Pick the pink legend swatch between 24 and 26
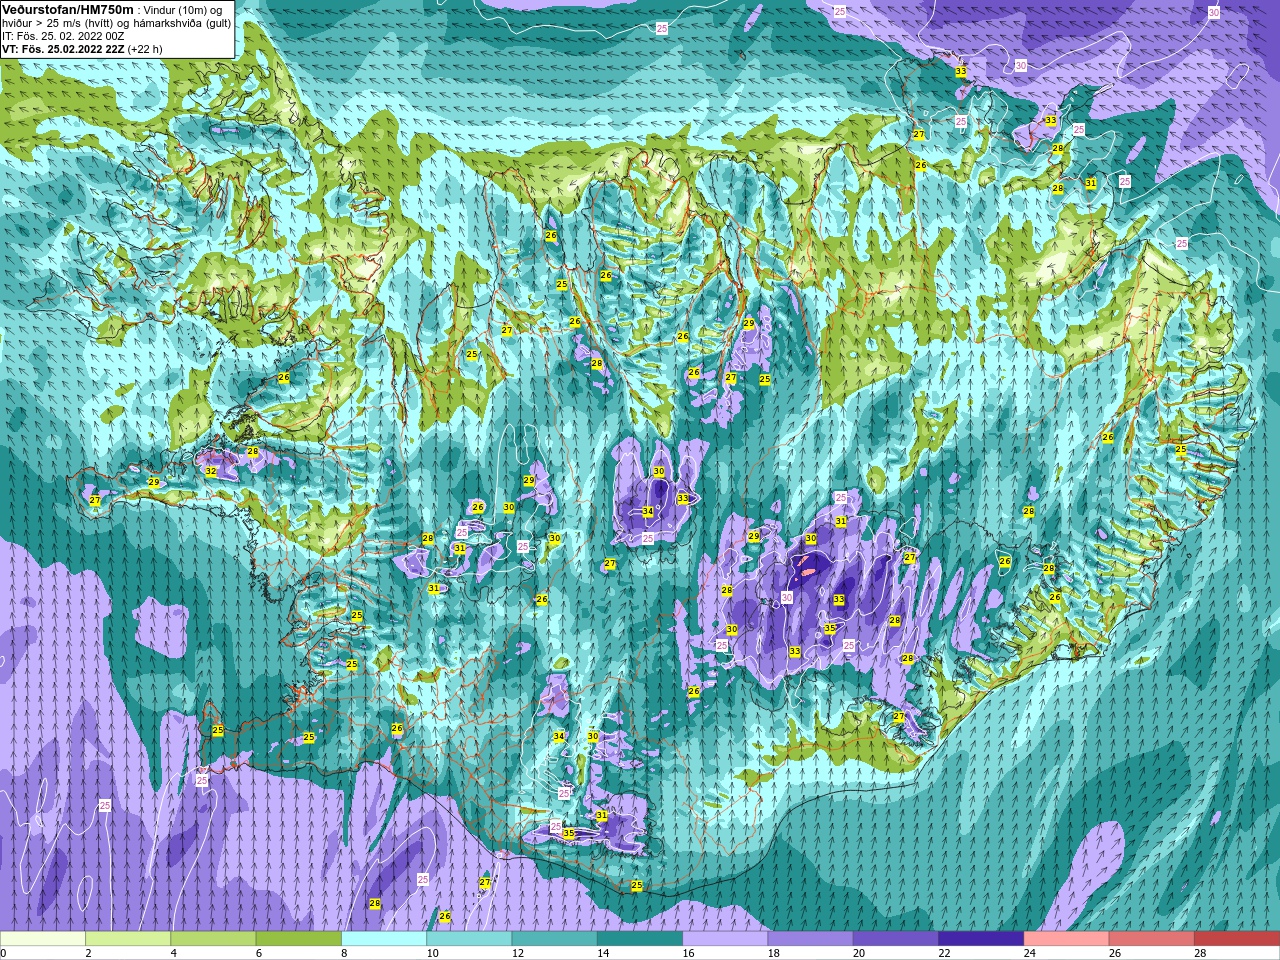Screen dimensions: 1280x960 pyautogui.click(x=1066, y=939)
